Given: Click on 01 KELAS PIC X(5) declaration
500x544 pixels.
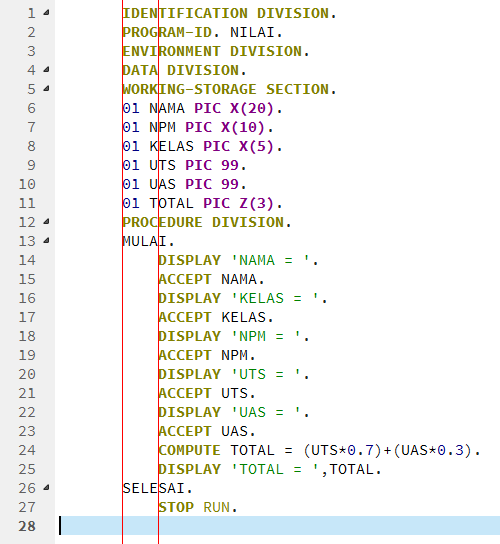Looking at the screenshot, I should (x=203, y=146).
